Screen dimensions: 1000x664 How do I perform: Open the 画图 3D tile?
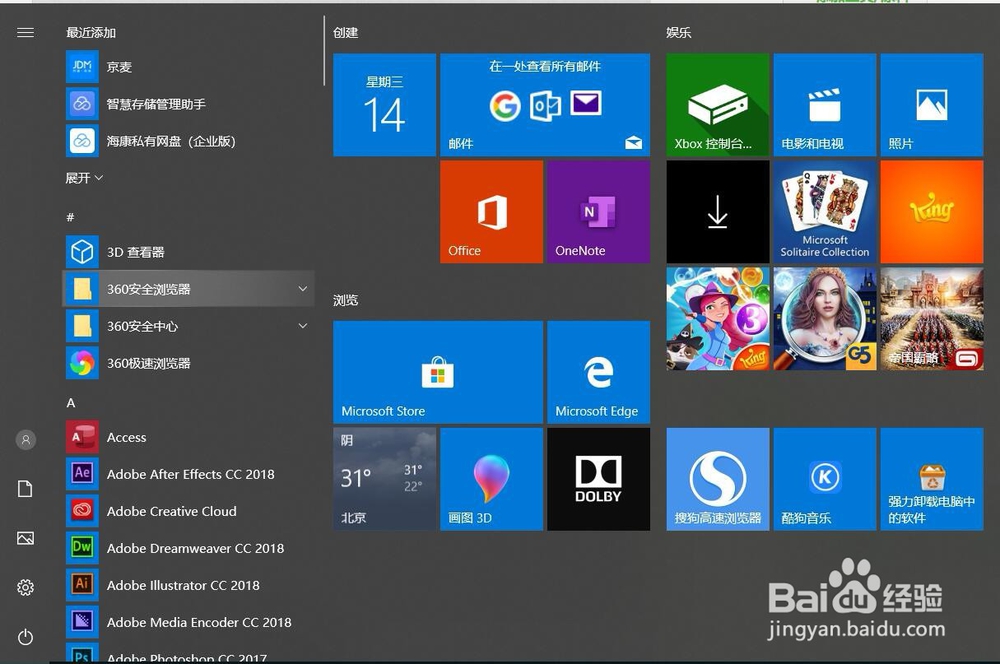492,479
